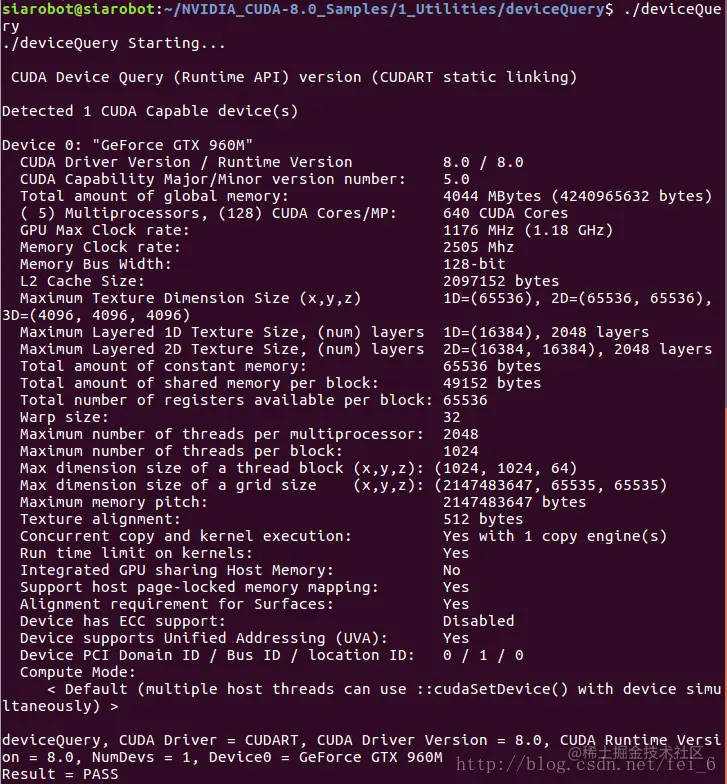Click the Result = PASS line
Viewport: 727px width, 784px height.
point(60,774)
